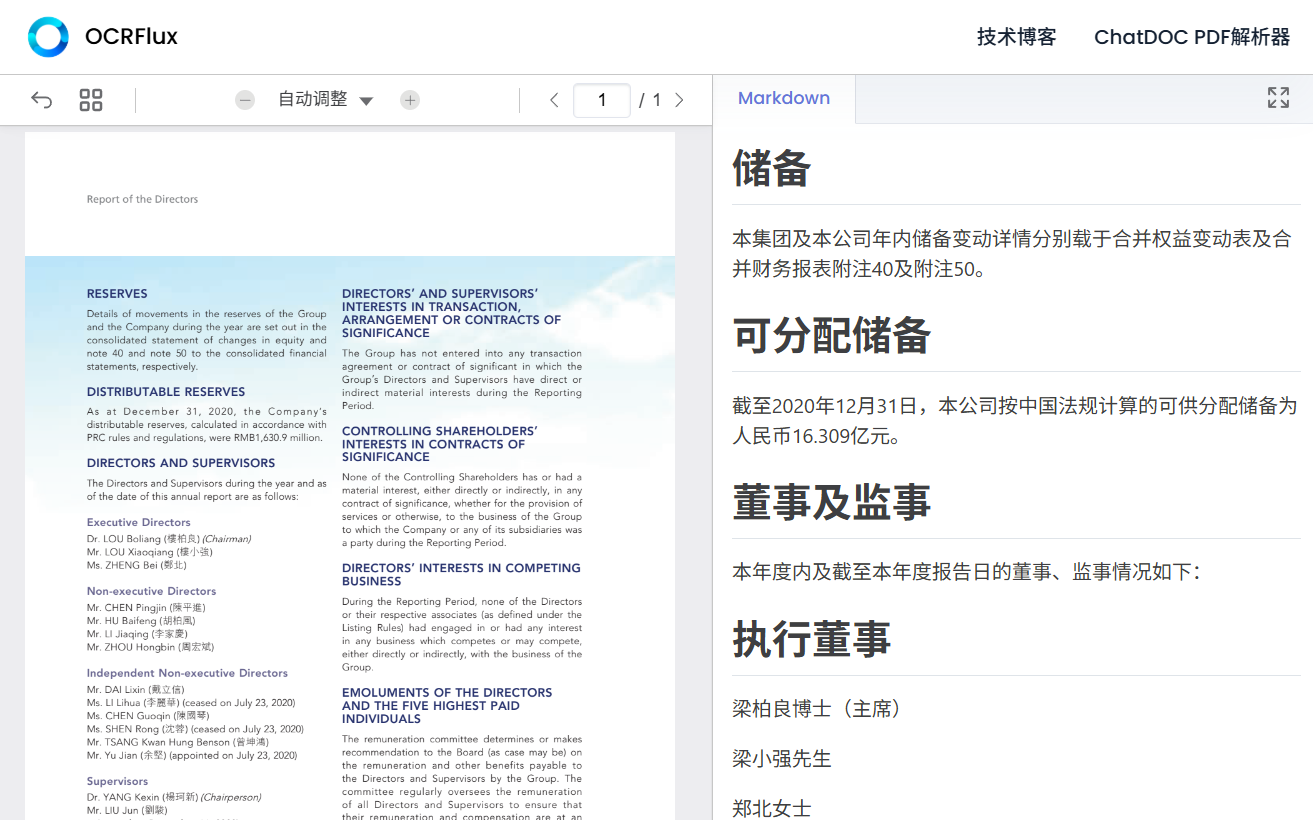The height and width of the screenshot is (820, 1313).
Task: Click the OCRFlux brand name
Action: click(x=131, y=37)
